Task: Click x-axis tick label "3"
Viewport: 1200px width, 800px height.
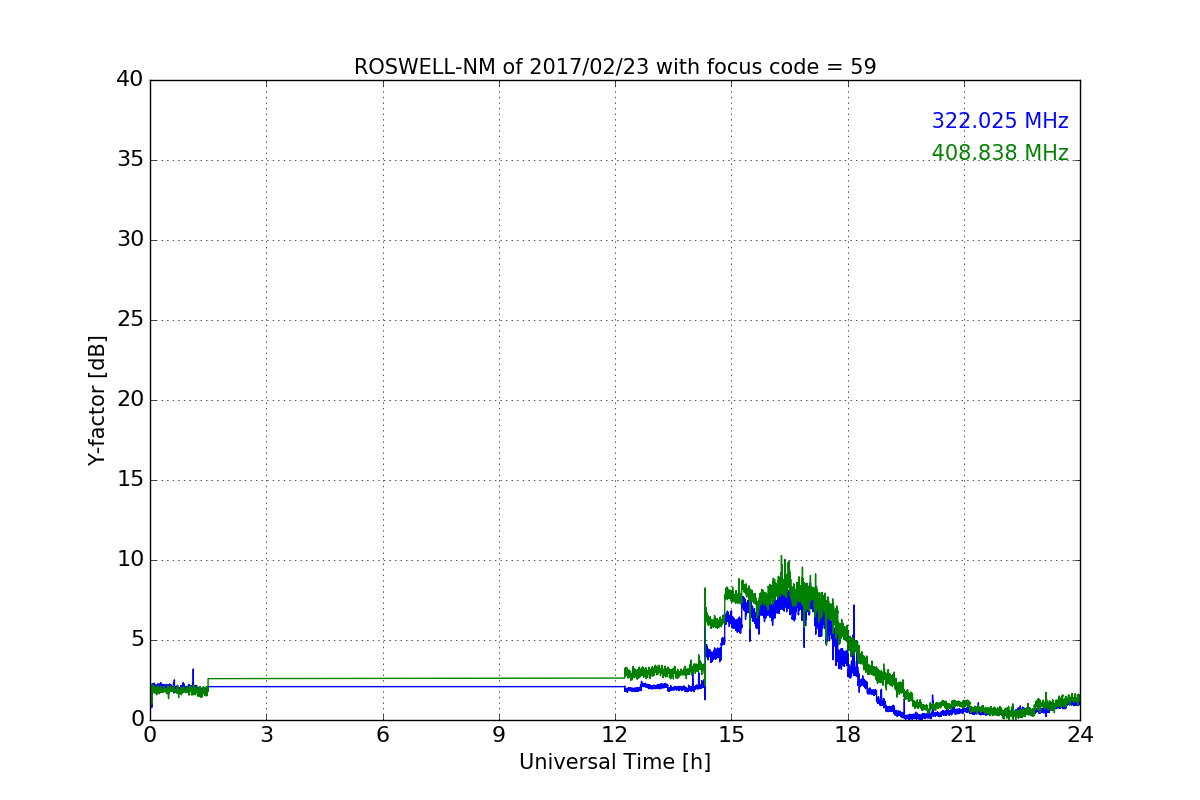Action: [x=266, y=734]
